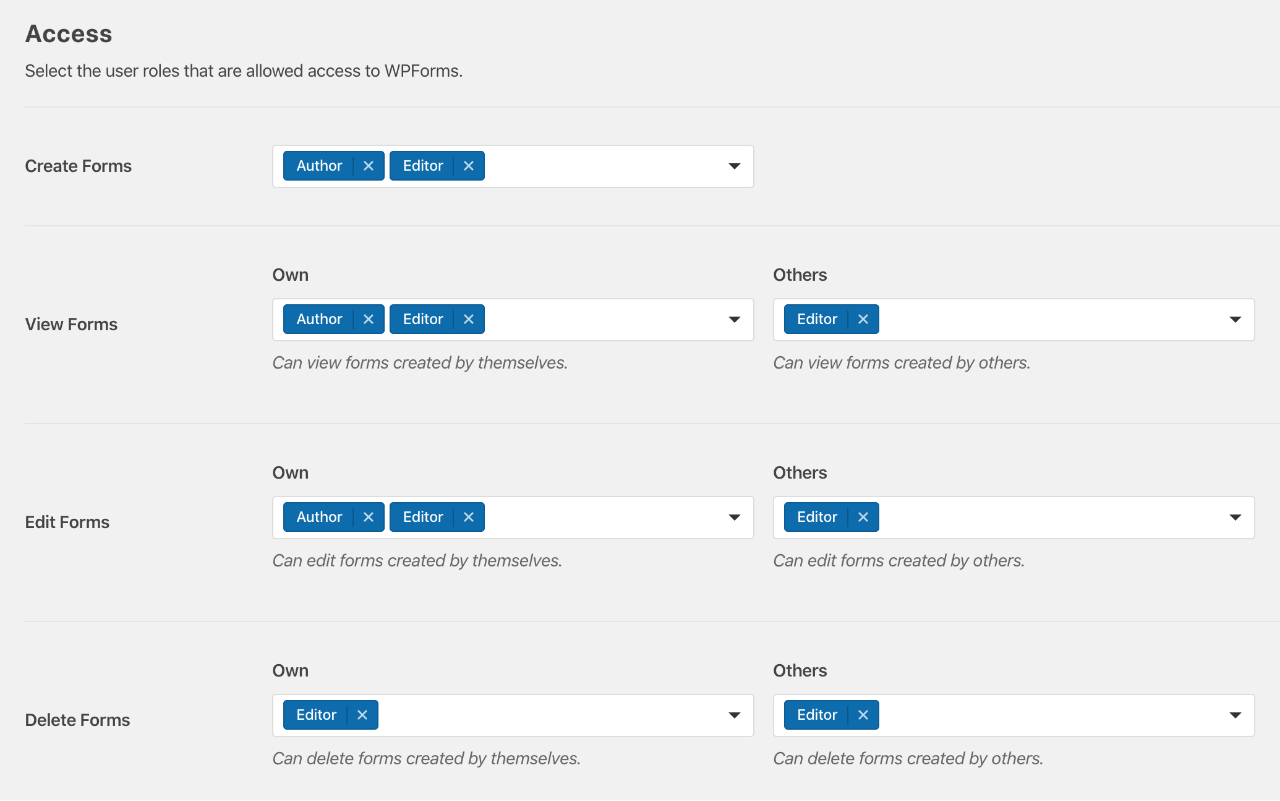1280x801 pixels.
Task: Expand Delete Forms Others dropdown arrow
Action: pyautogui.click(x=1235, y=716)
